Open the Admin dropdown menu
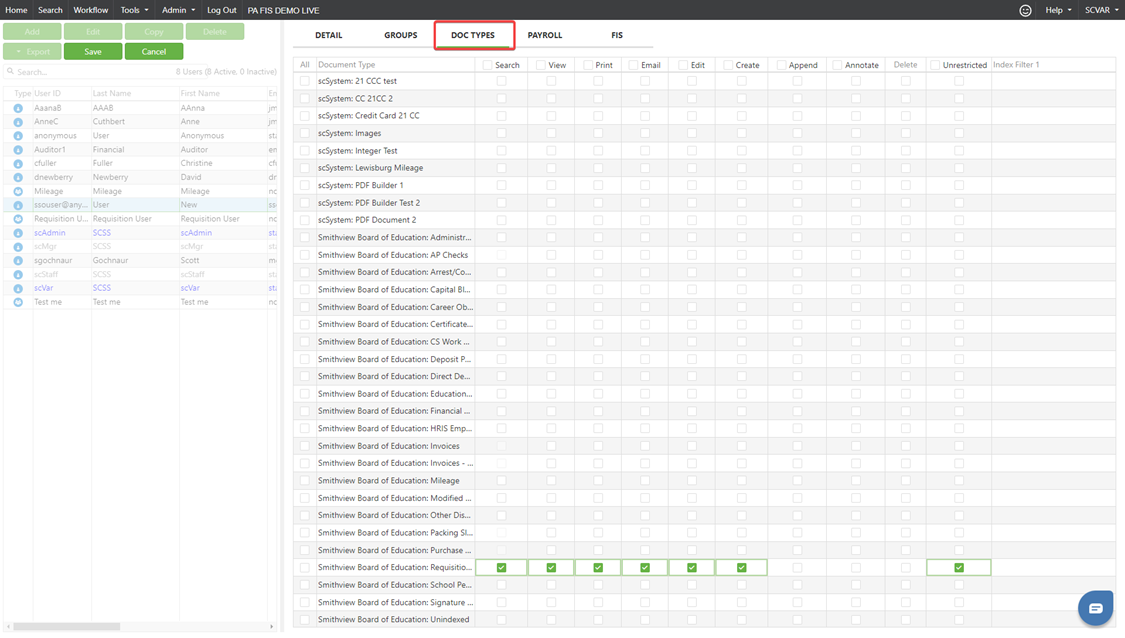The width and height of the screenshot is (1125, 638). click(178, 10)
